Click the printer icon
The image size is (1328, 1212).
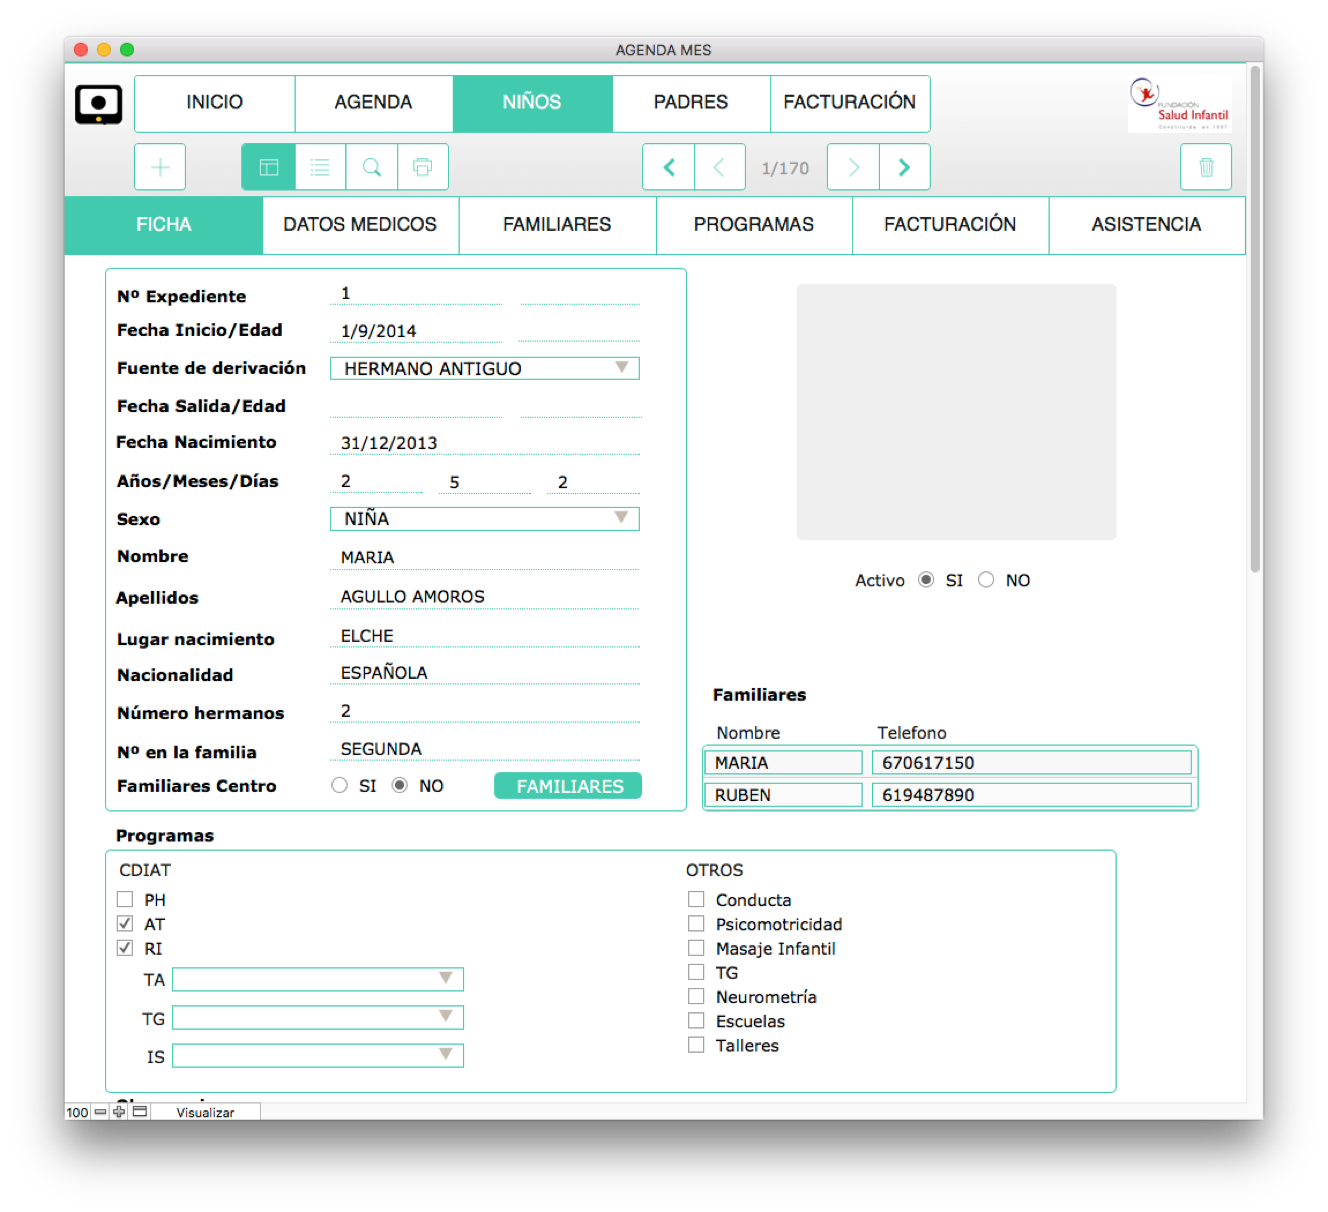[x=423, y=167]
